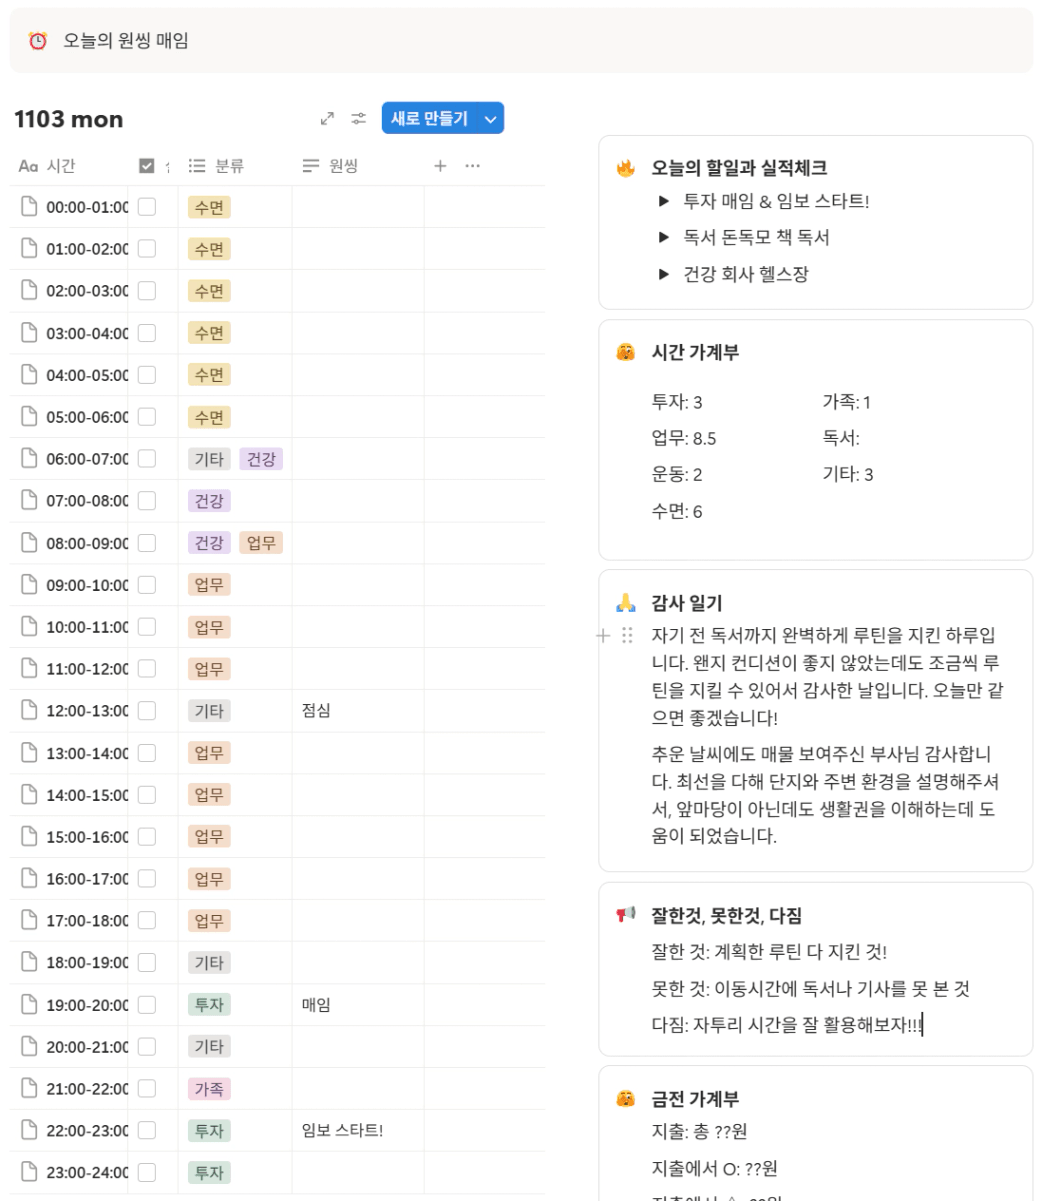Check the 00:00-01:00 row checkbox

147,207
